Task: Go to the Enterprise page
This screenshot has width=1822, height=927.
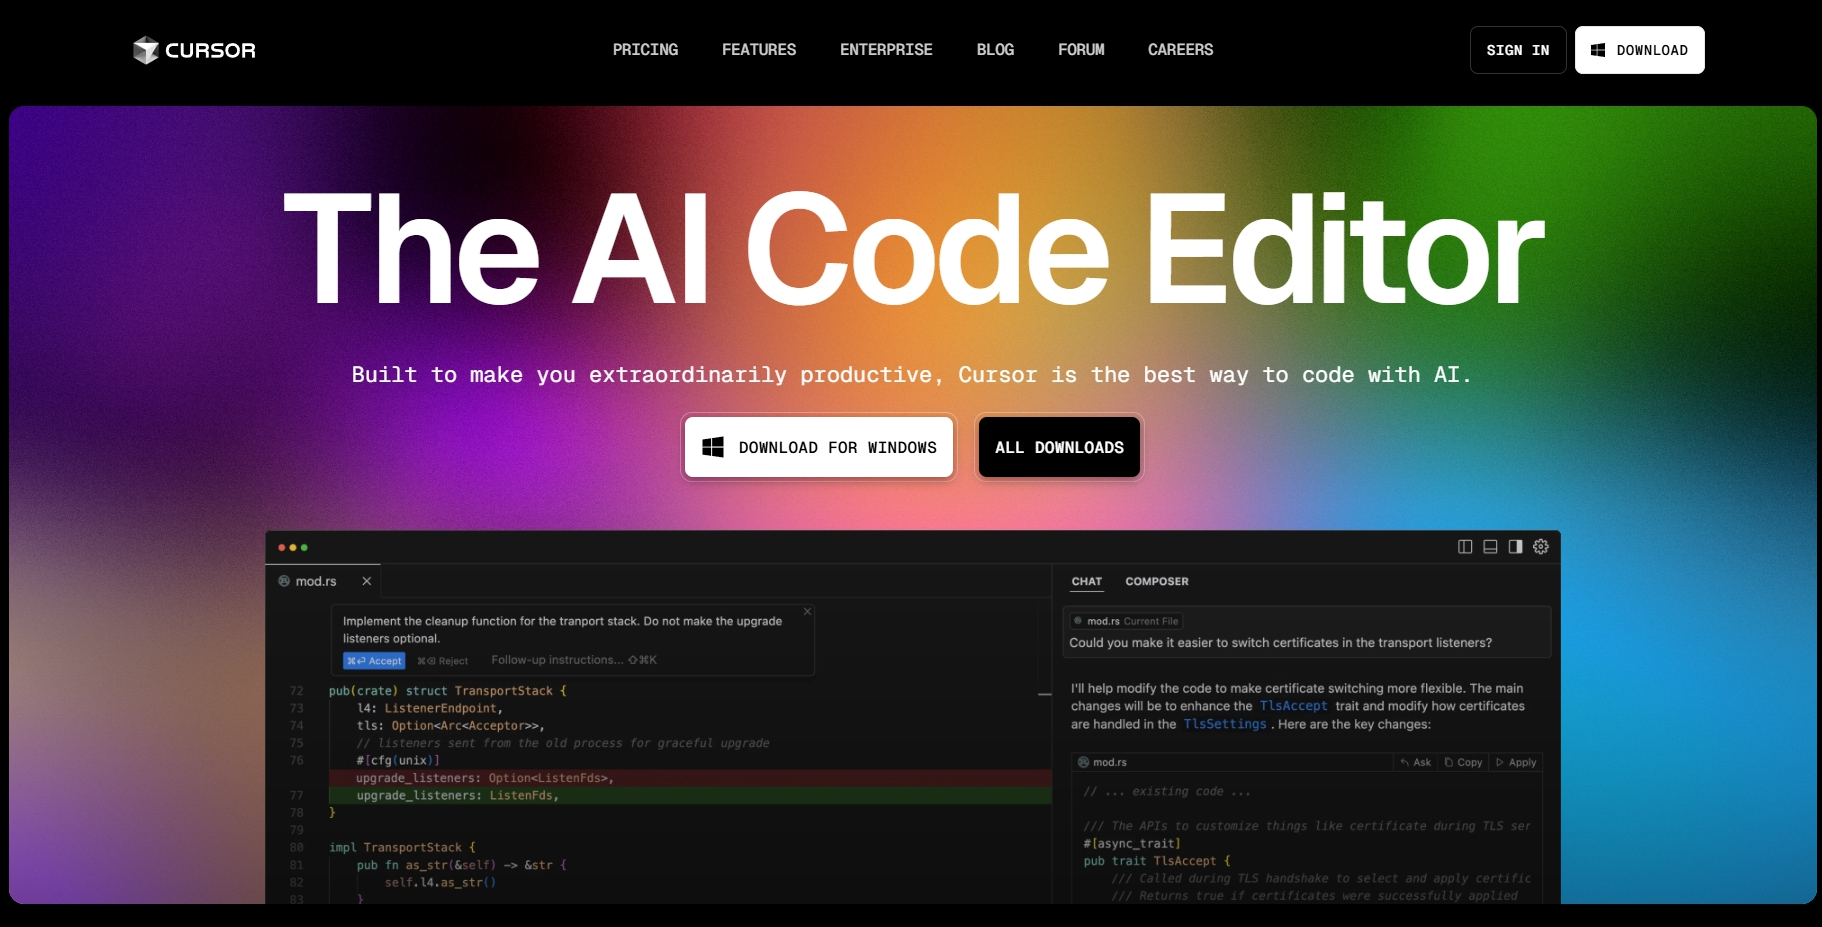Action: pos(886,50)
